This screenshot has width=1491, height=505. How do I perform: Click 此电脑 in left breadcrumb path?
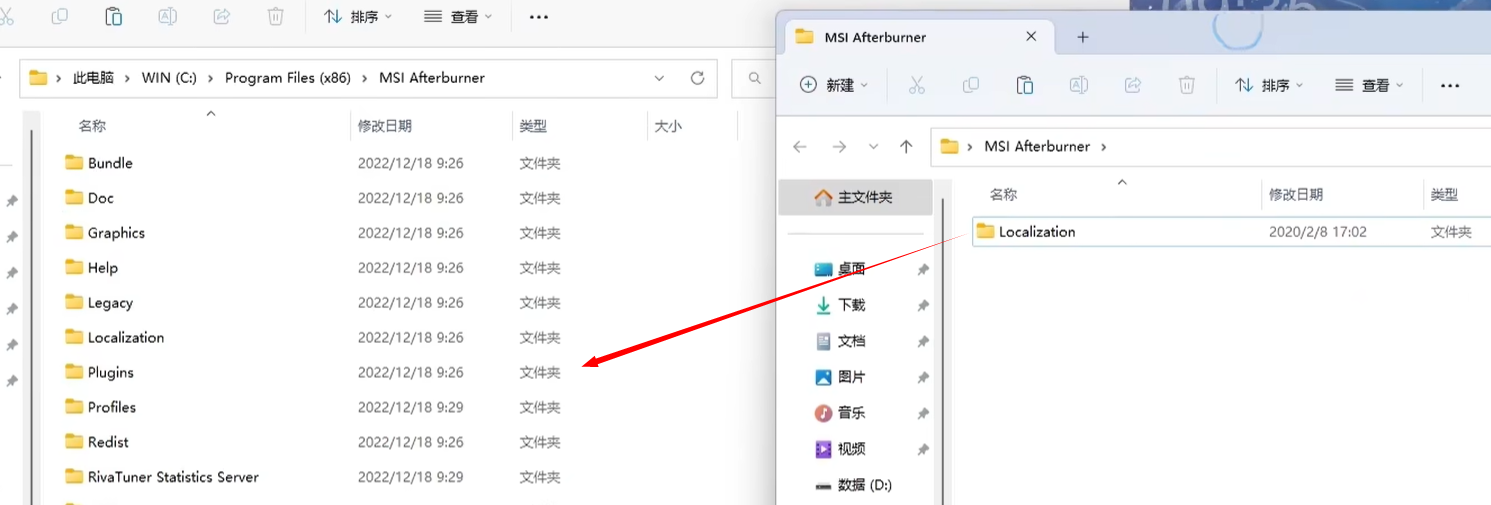[93, 78]
